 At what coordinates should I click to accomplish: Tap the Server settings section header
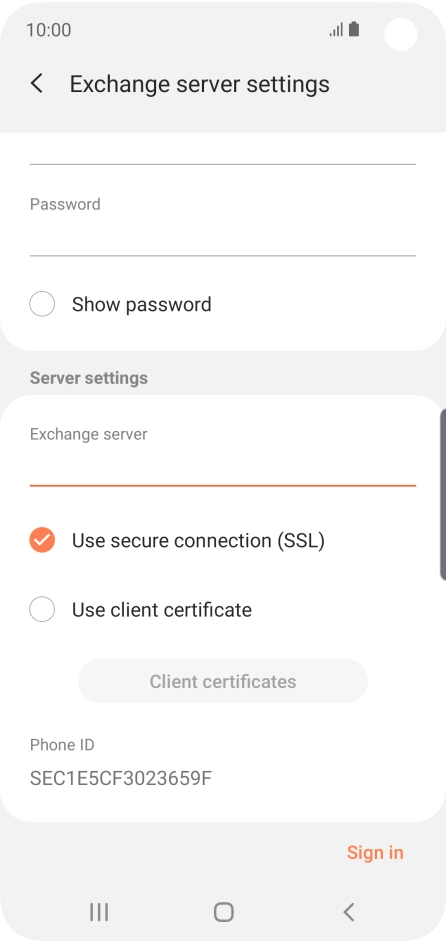coord(89,378)
